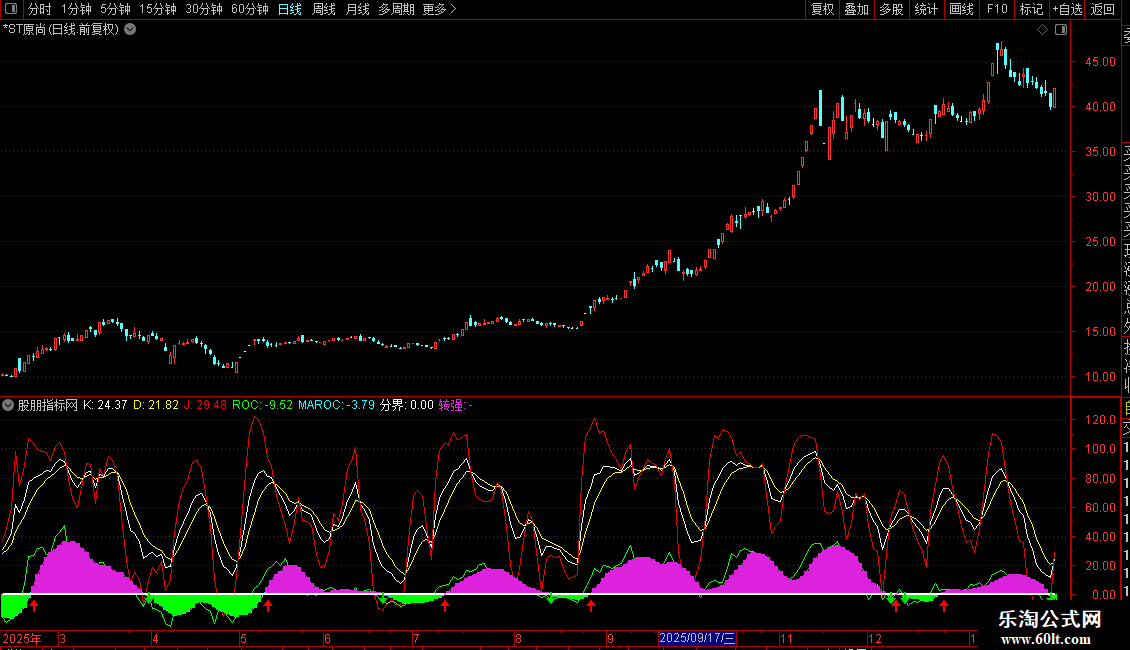The image size is (1130, 650).
Task: Click the 标记 mark button
Action: click(1031, 9)
